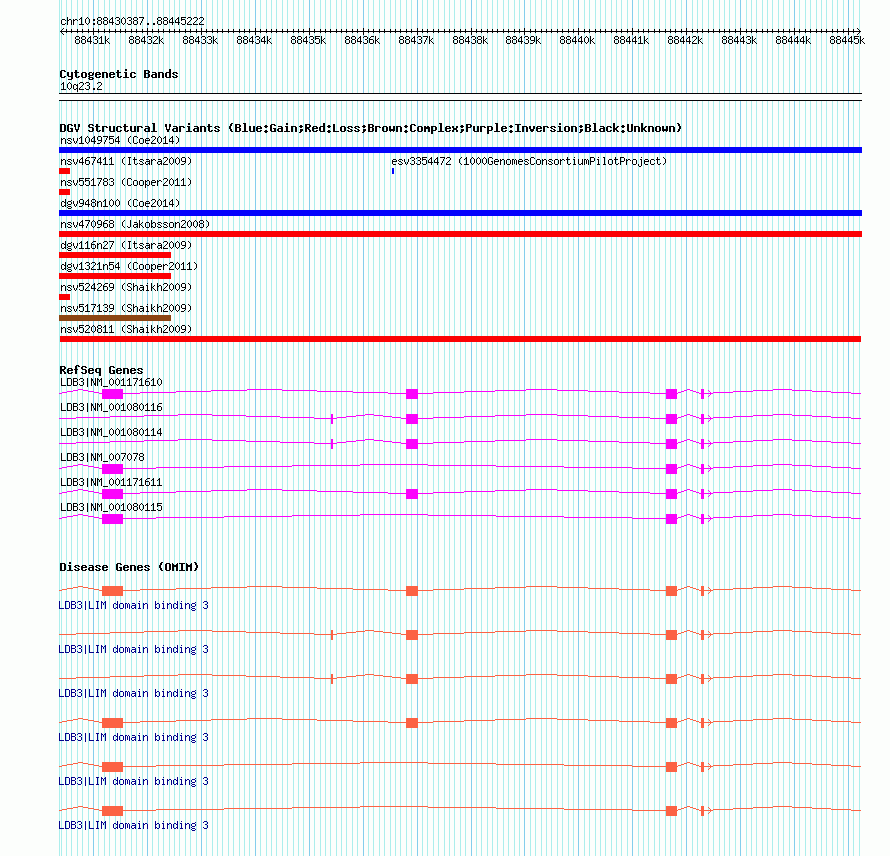Click the blue gain bar of dgv948n100
The height and width of the screenshot is (856, 890).
[460, 213]
